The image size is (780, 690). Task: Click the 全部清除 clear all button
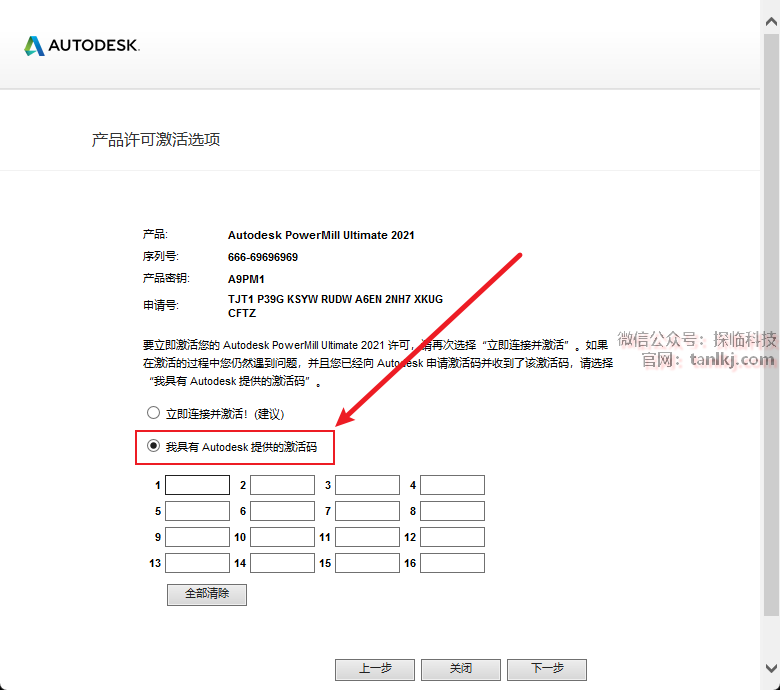pyautogui.click(x=207, y=594)
